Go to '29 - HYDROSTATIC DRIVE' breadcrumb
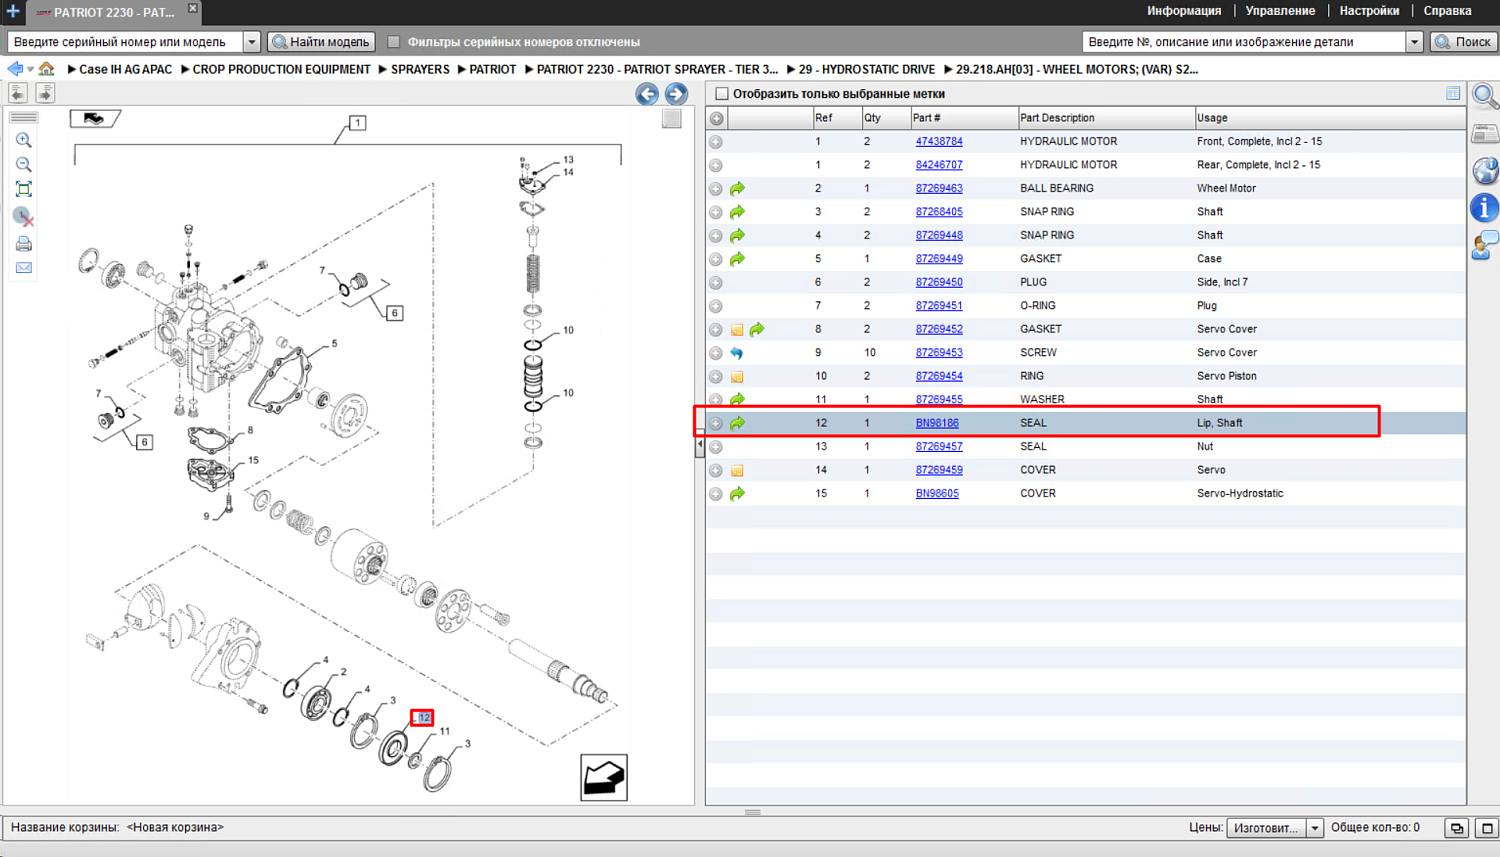Screen dimensions: 1500x857 click(x=867, y=69)
